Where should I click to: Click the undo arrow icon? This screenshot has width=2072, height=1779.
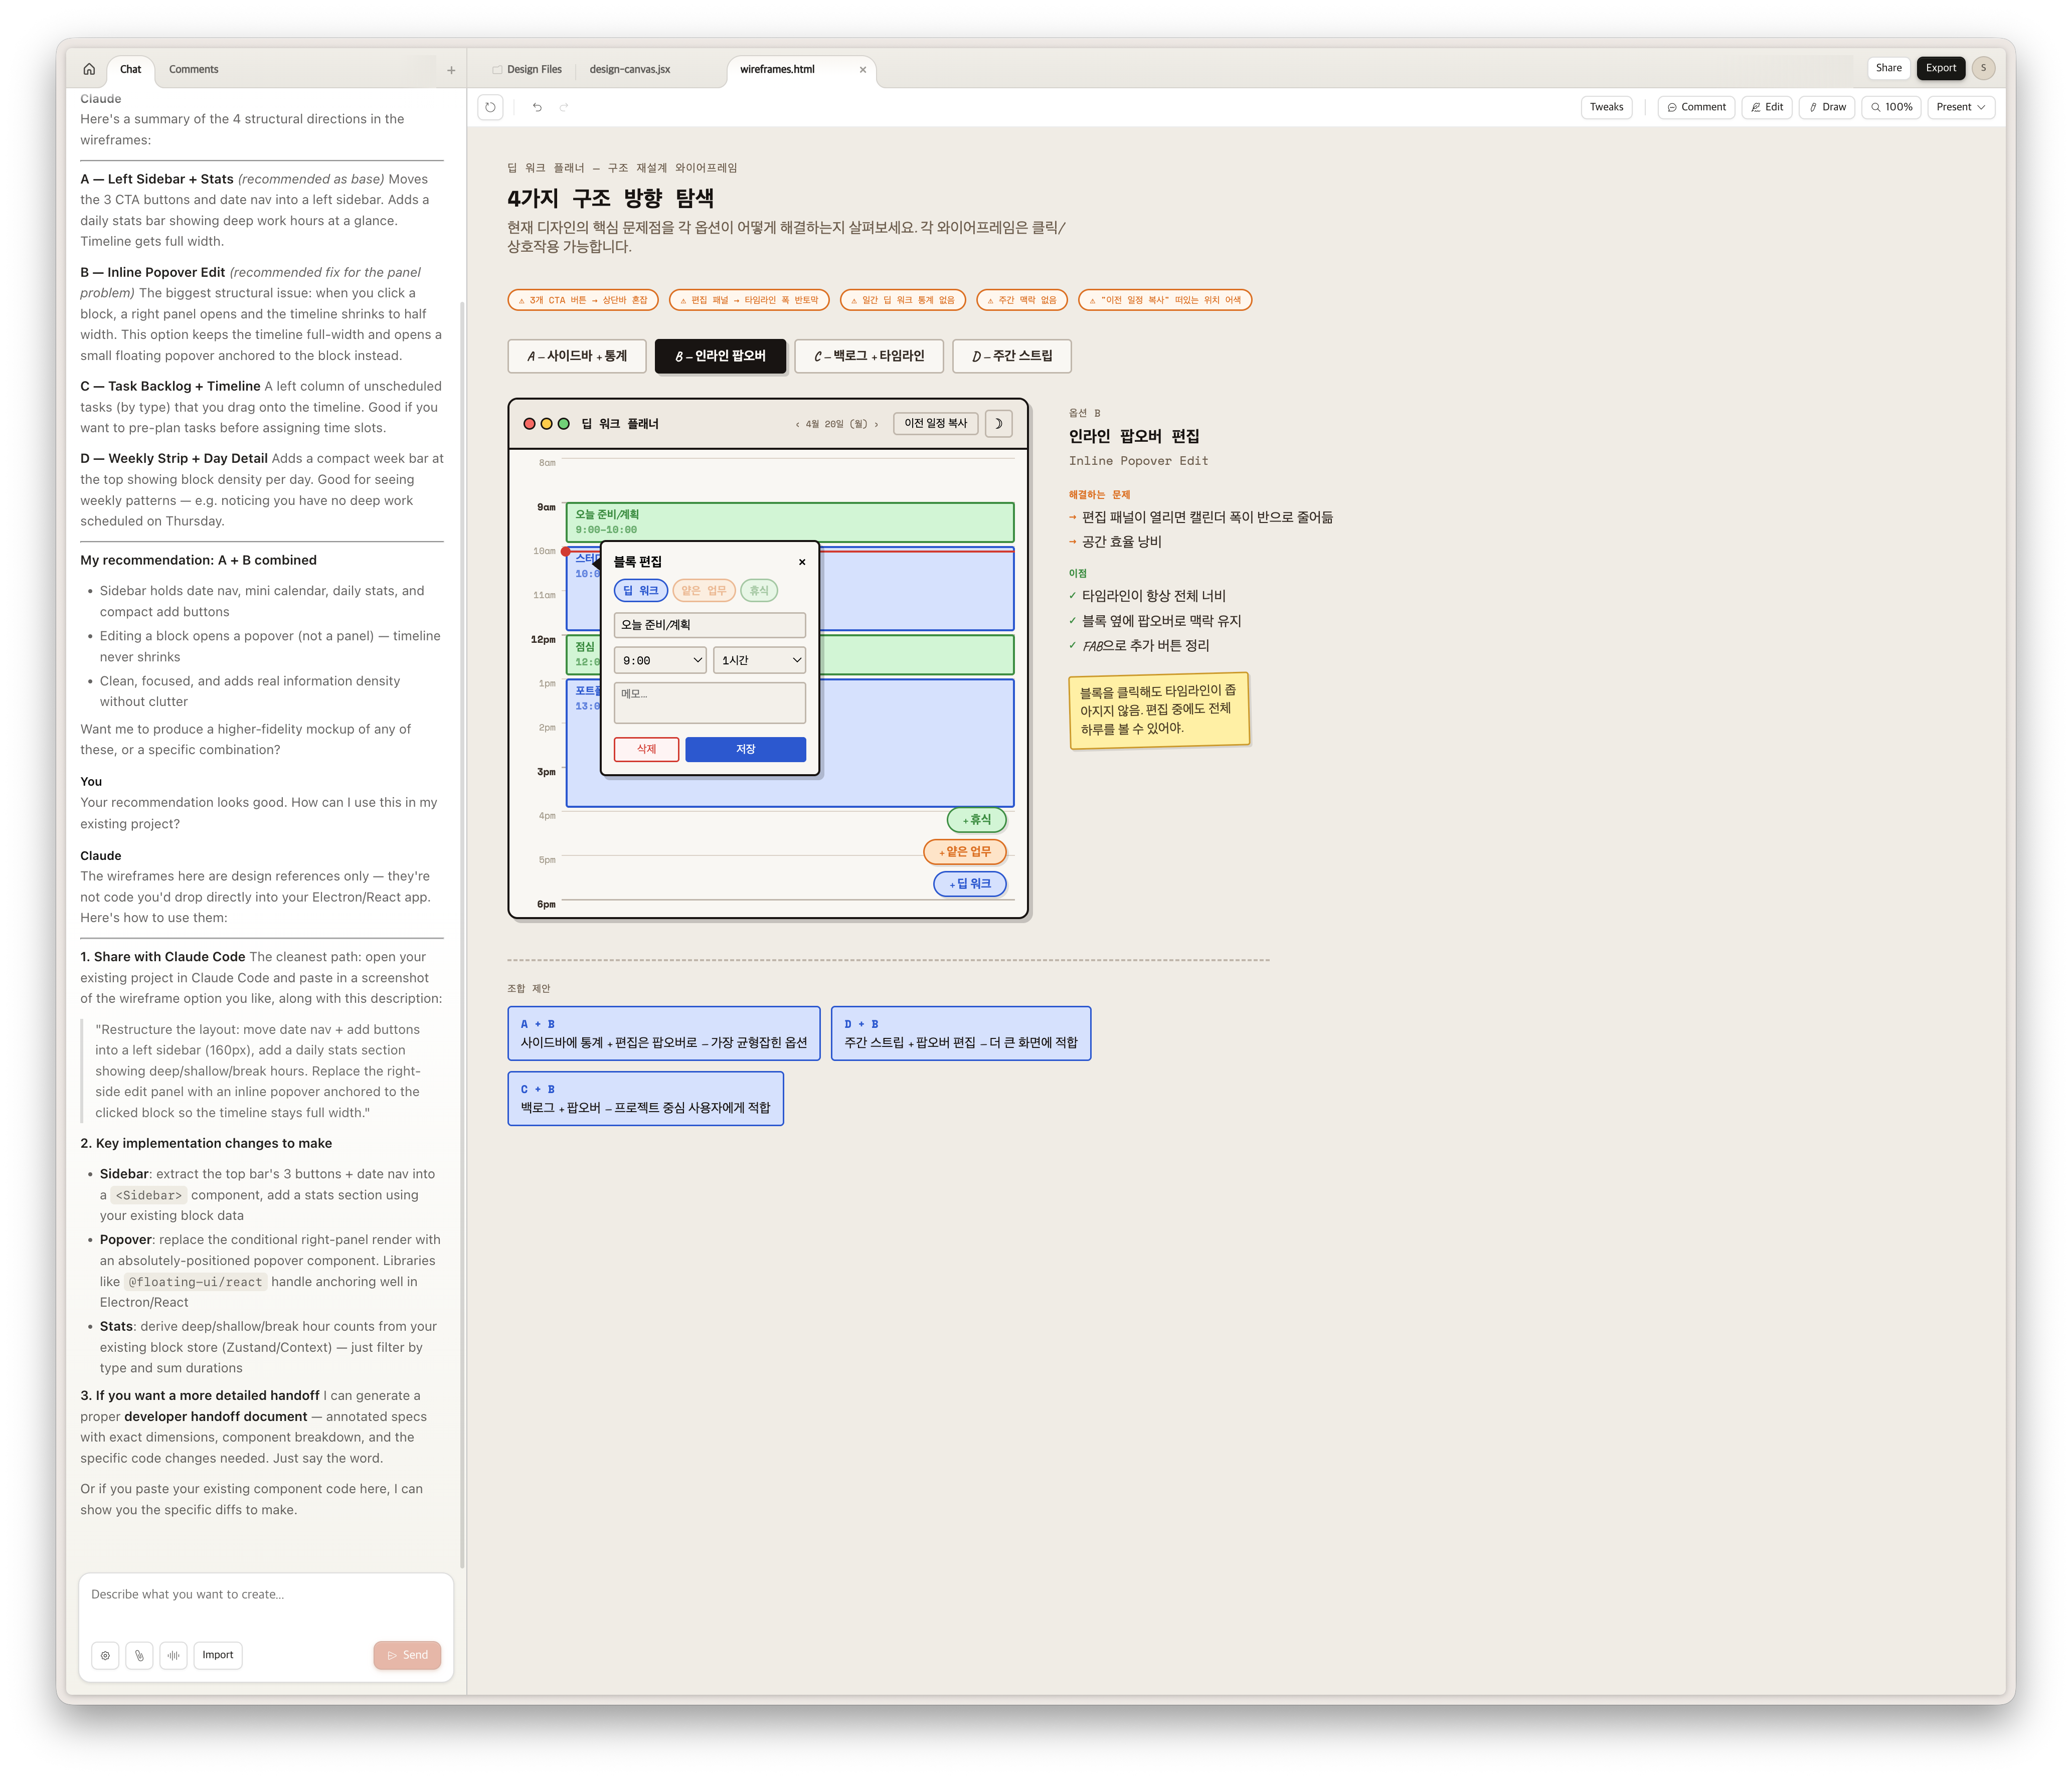tap(537, 107)
